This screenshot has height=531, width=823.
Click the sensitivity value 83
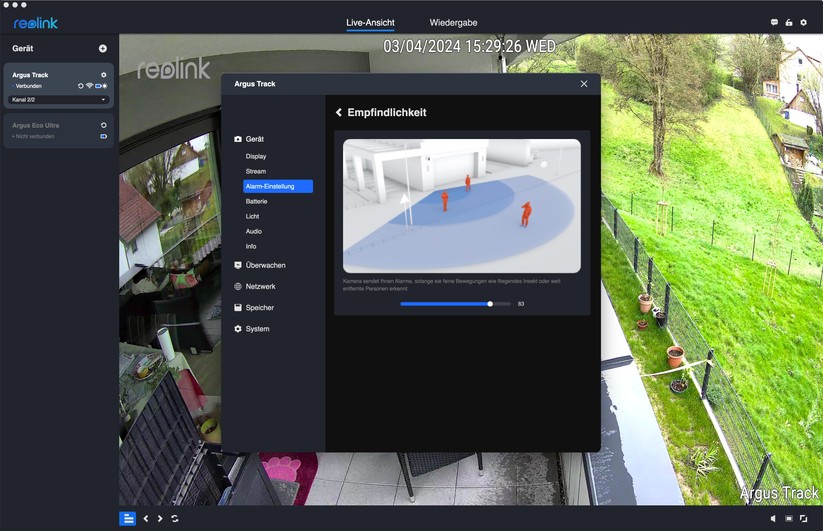tap(521, 304)
